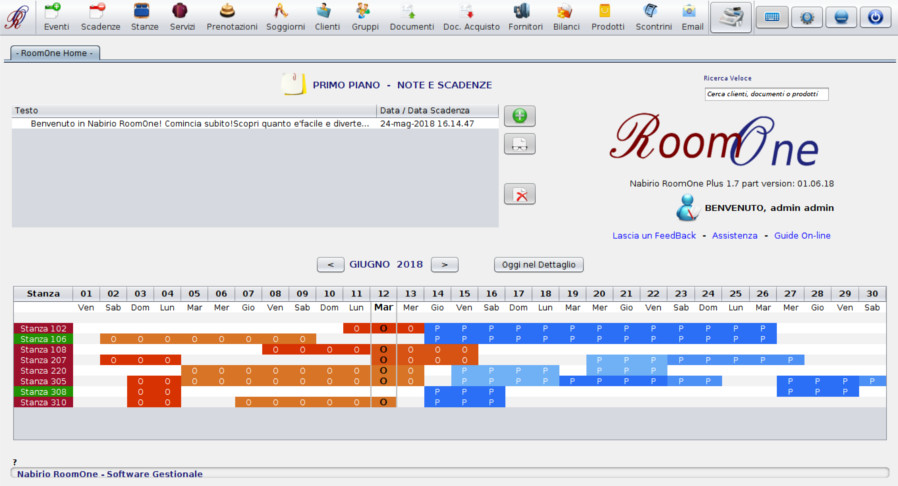Click Stanza 106 occupied cell on day 02
The image size is (898, 486).
(113, 339)
